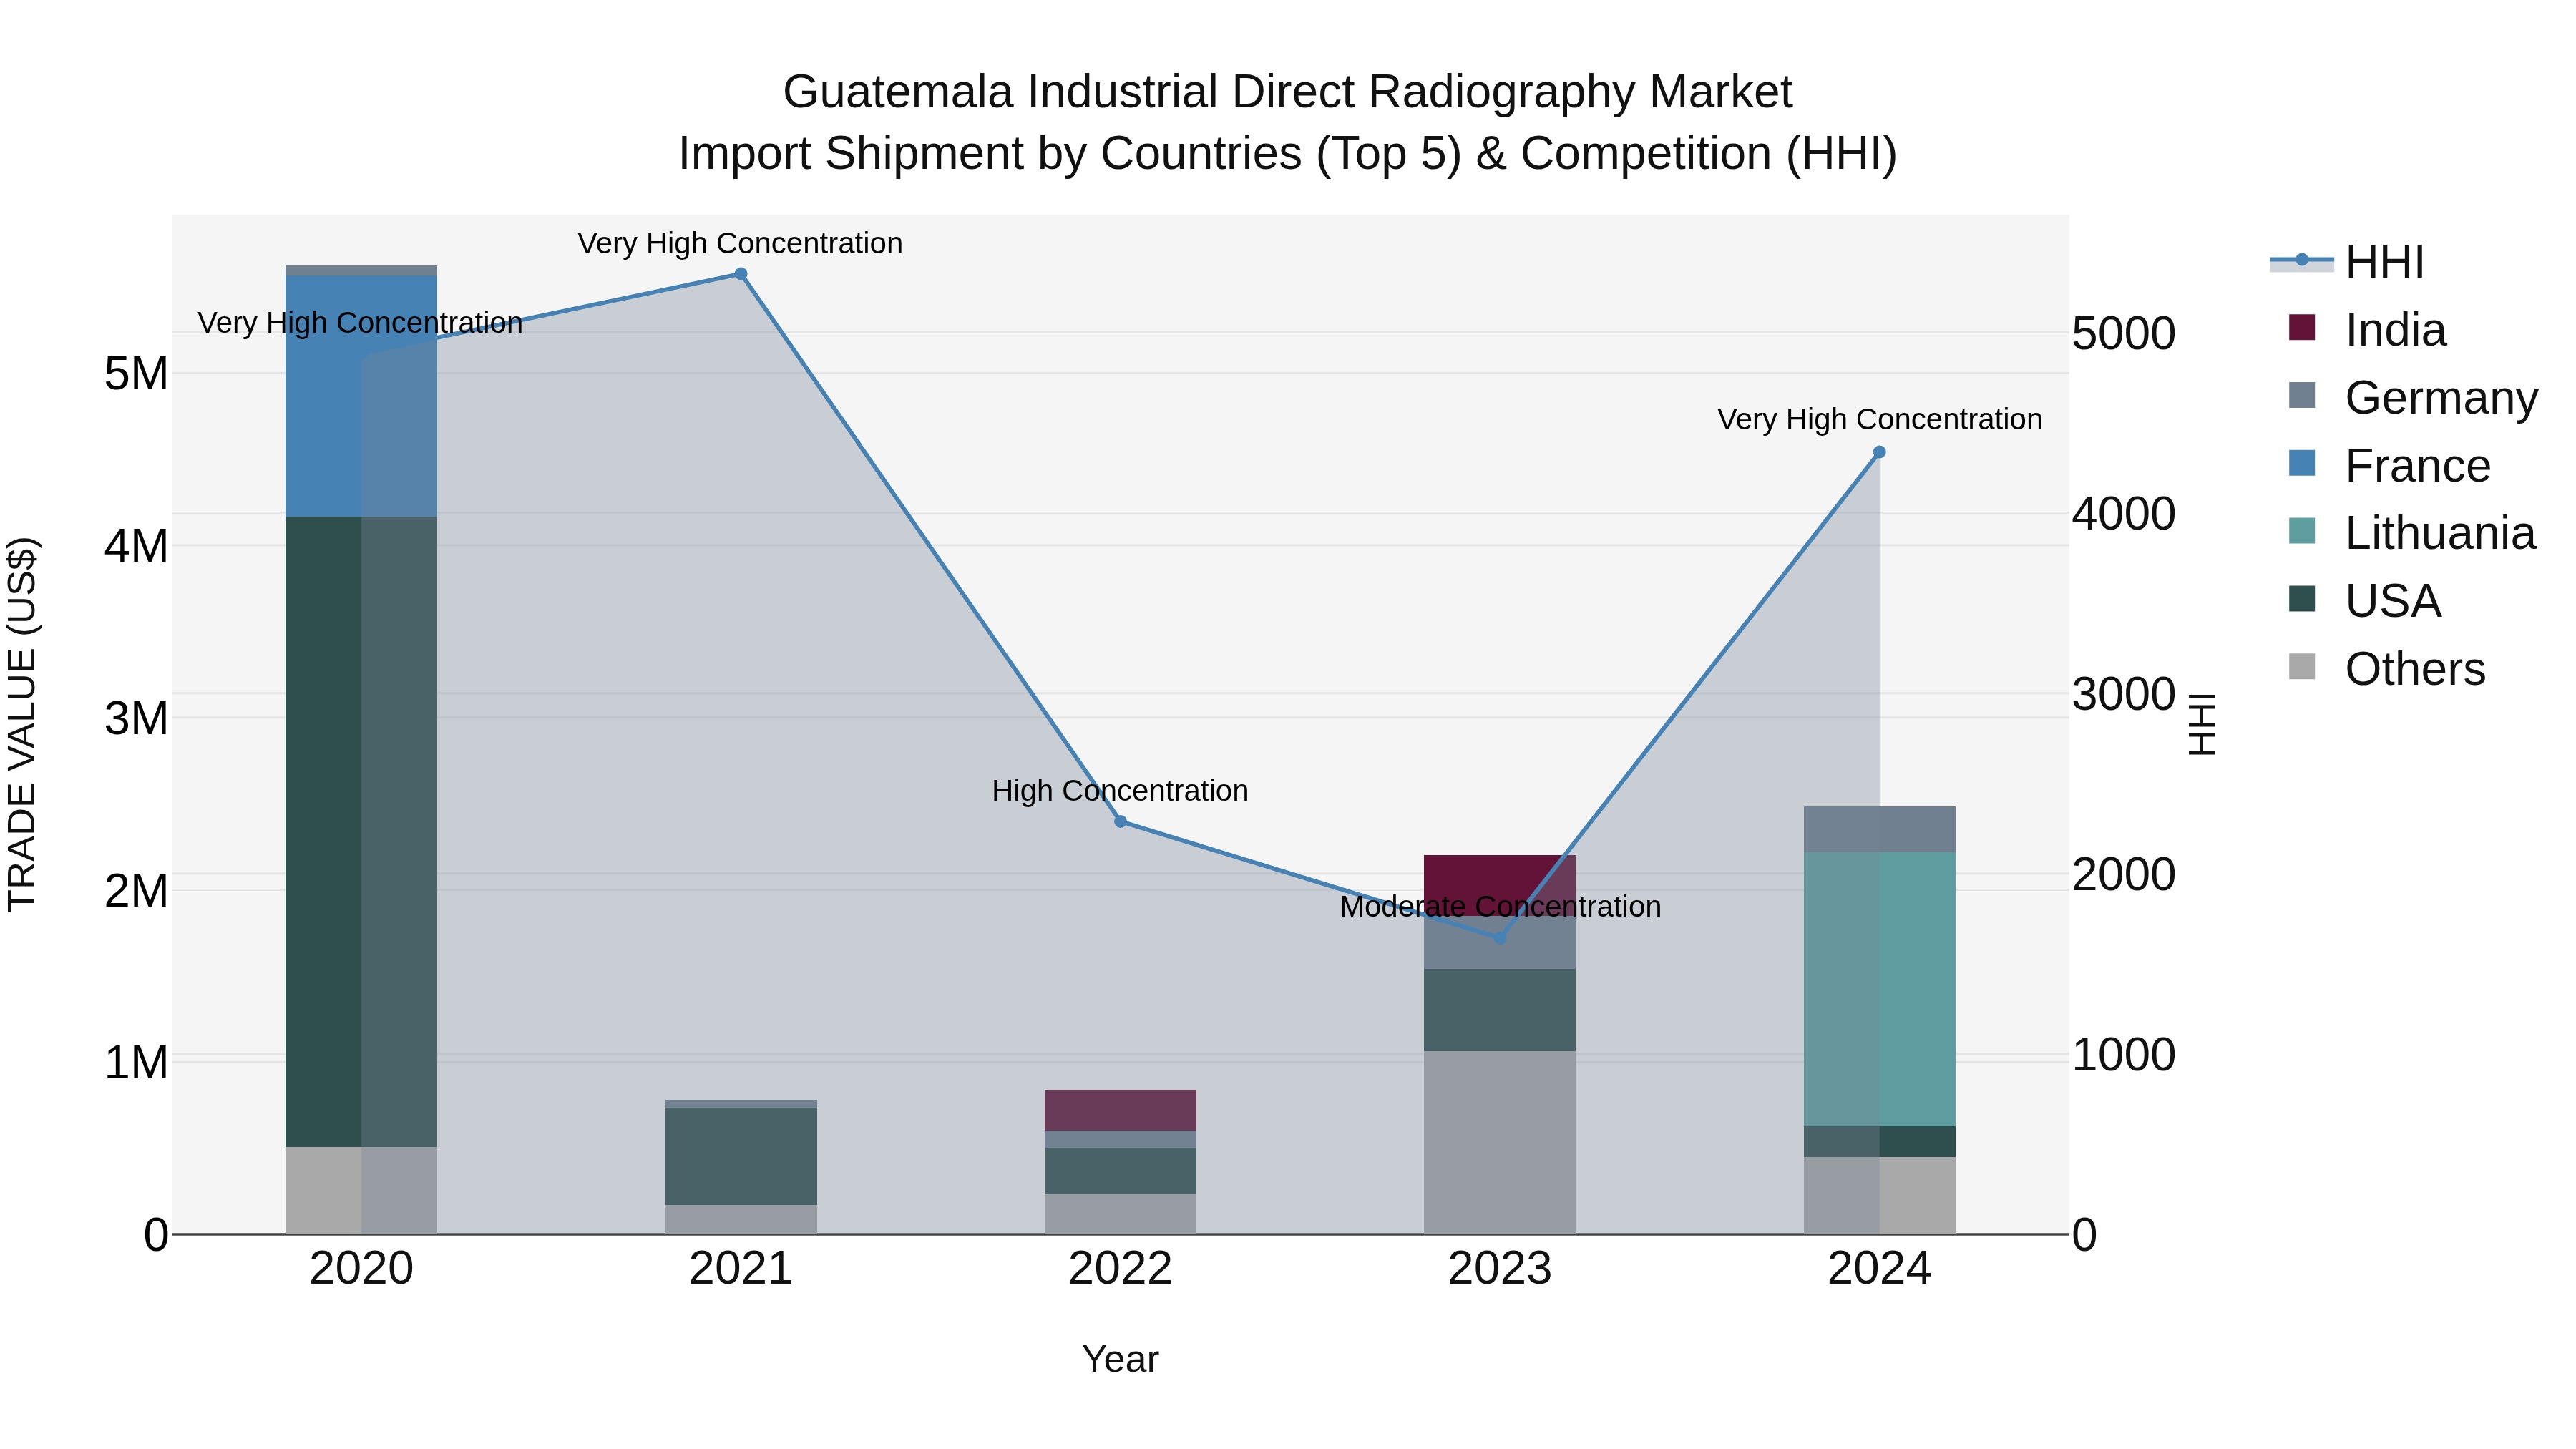The height and width of the screenshot is (1449, 2576).
Task: Click the HHI line marker for 2024
Action: (x=1879, y=452)
